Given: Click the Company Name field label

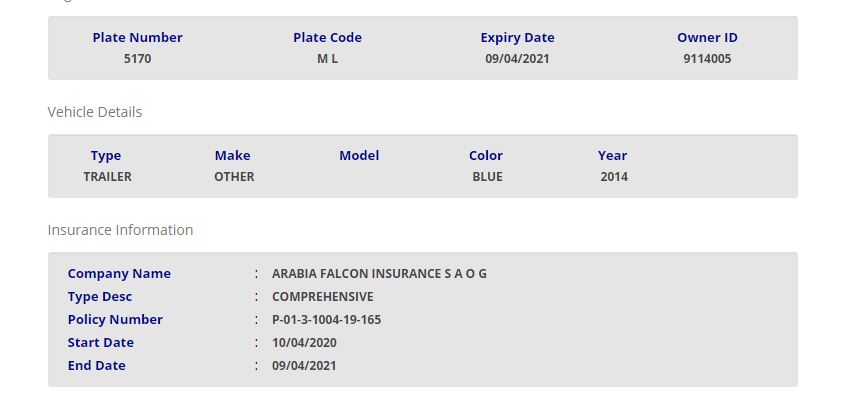Looking at the screenshot, I should pyautogui.click(x=119, y=274).
